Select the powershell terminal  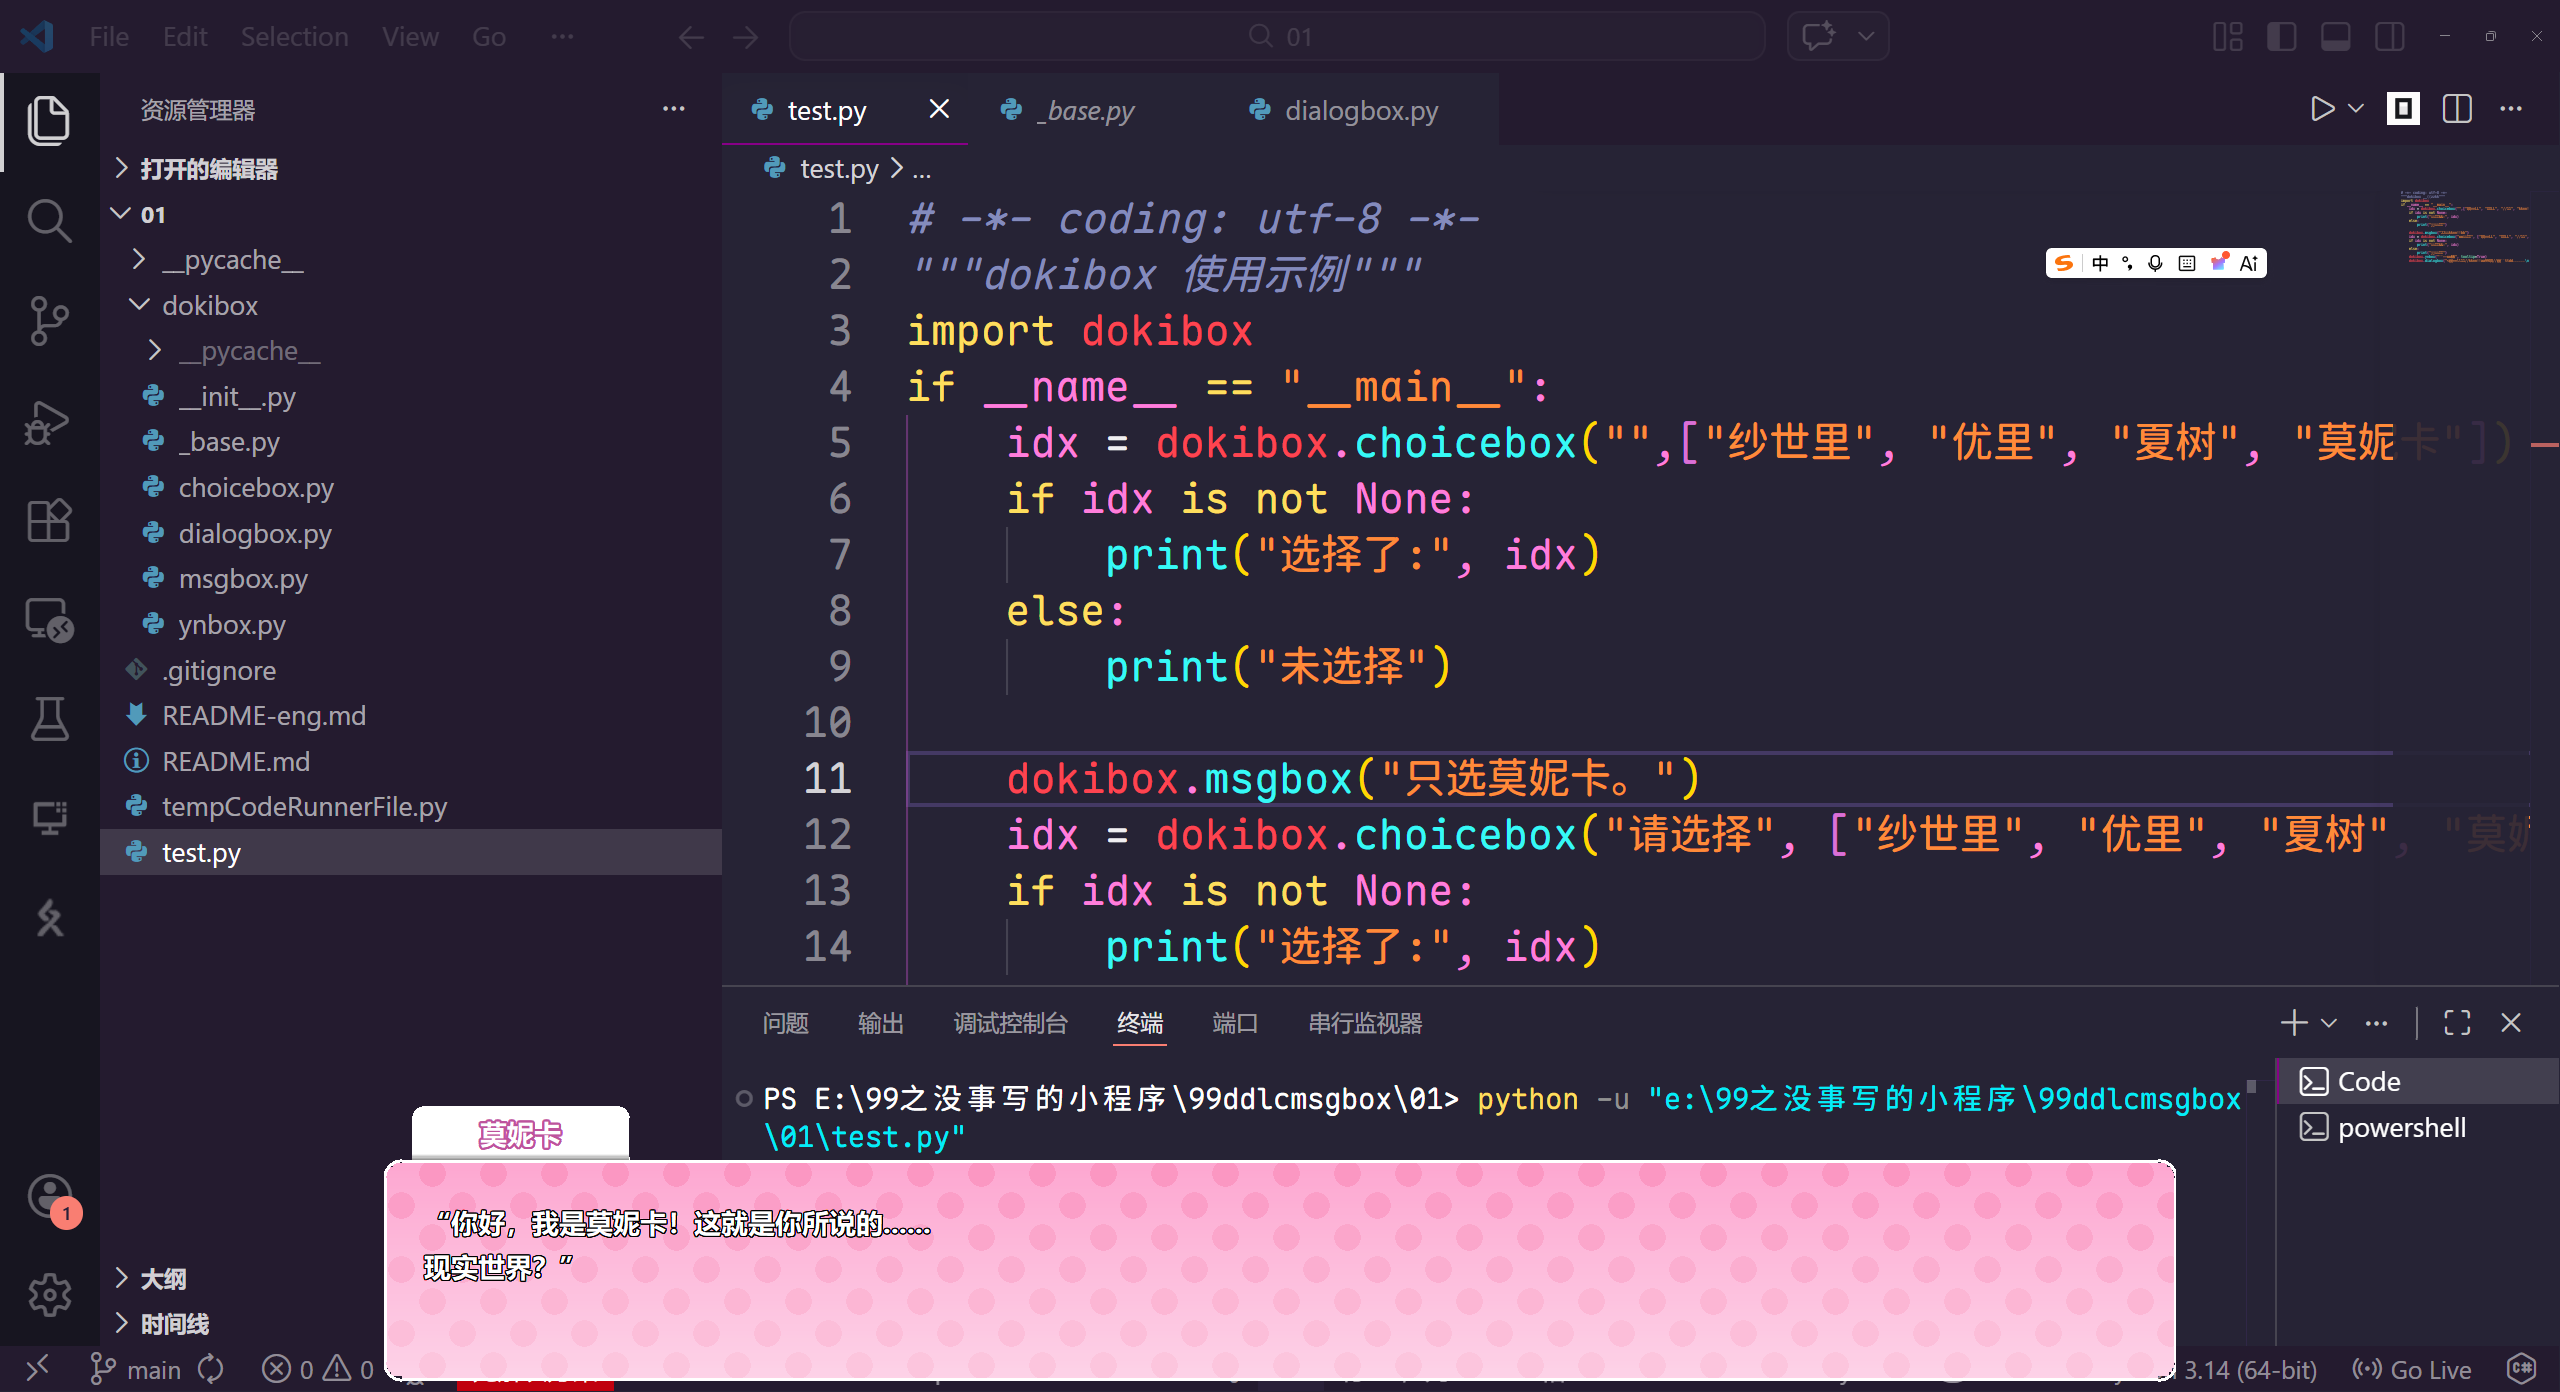2400,1128
